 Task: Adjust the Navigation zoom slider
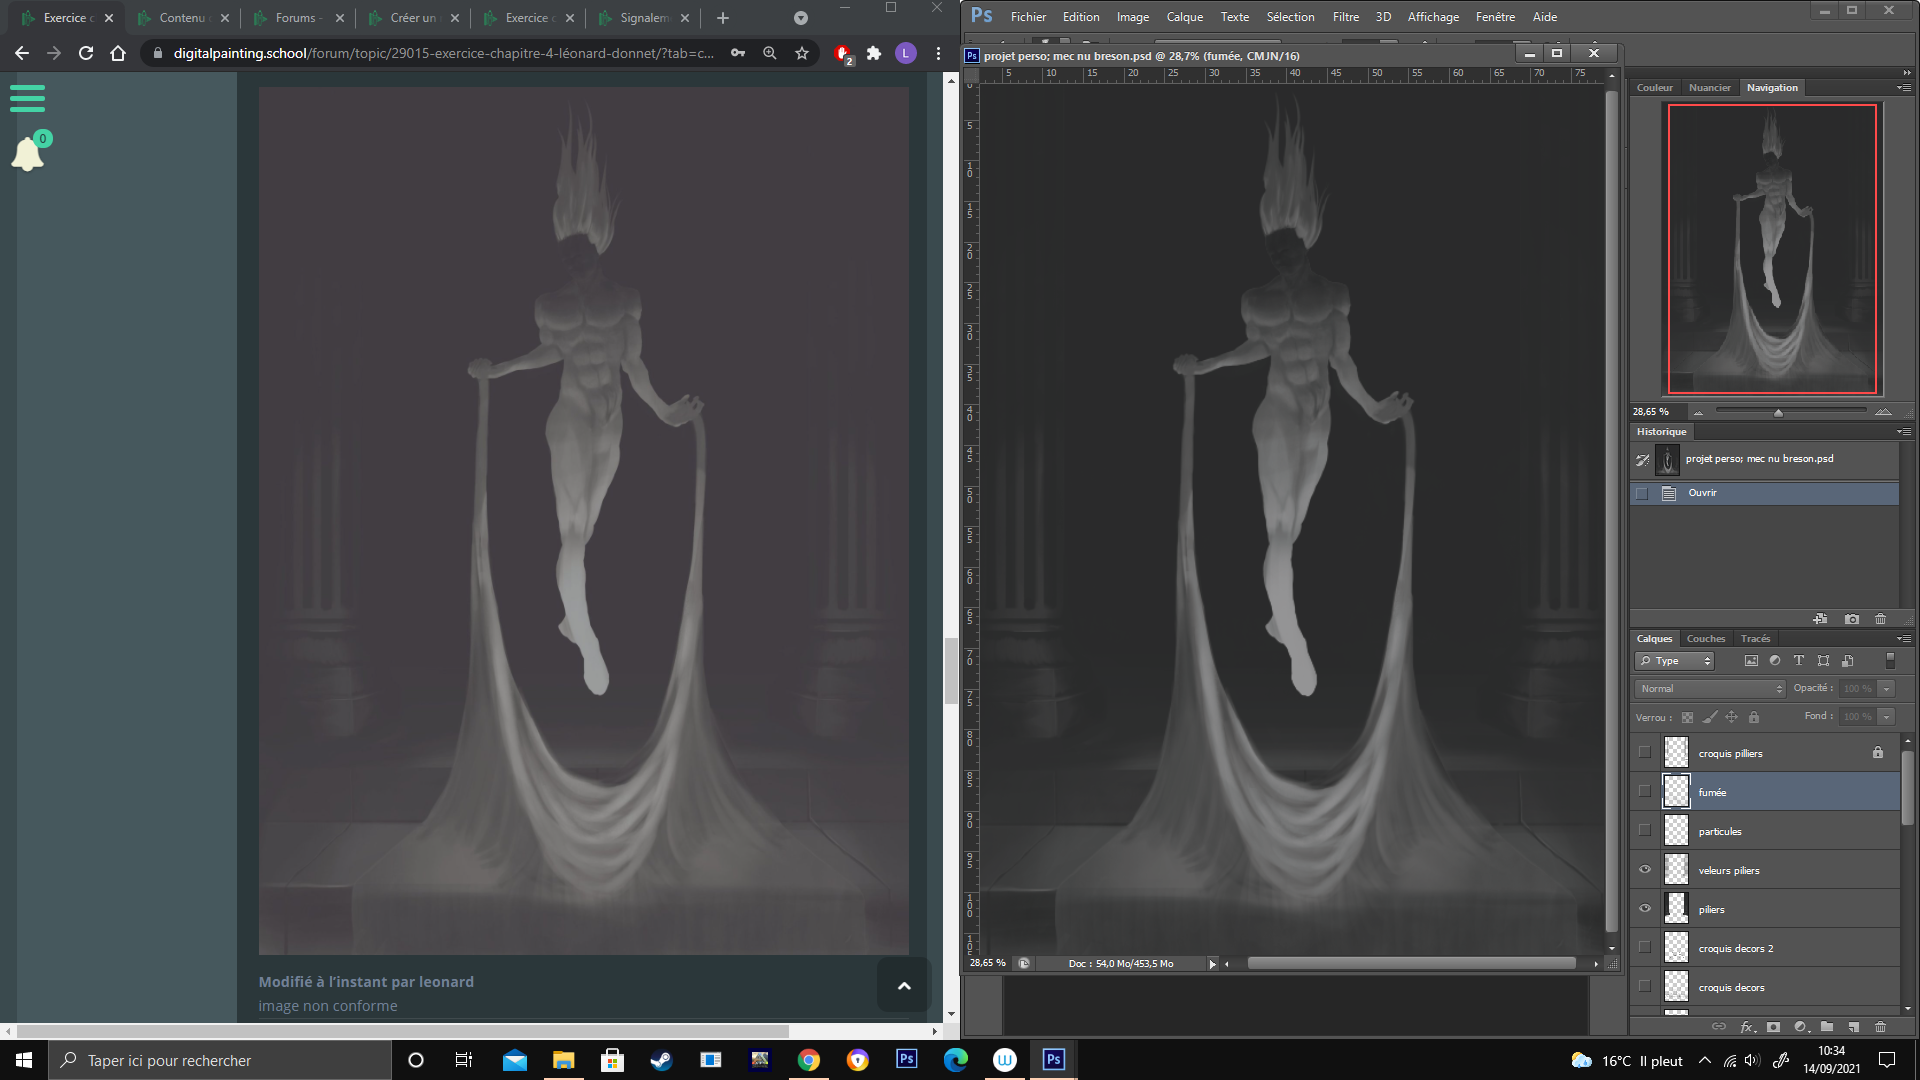(x=1778, y=412)
